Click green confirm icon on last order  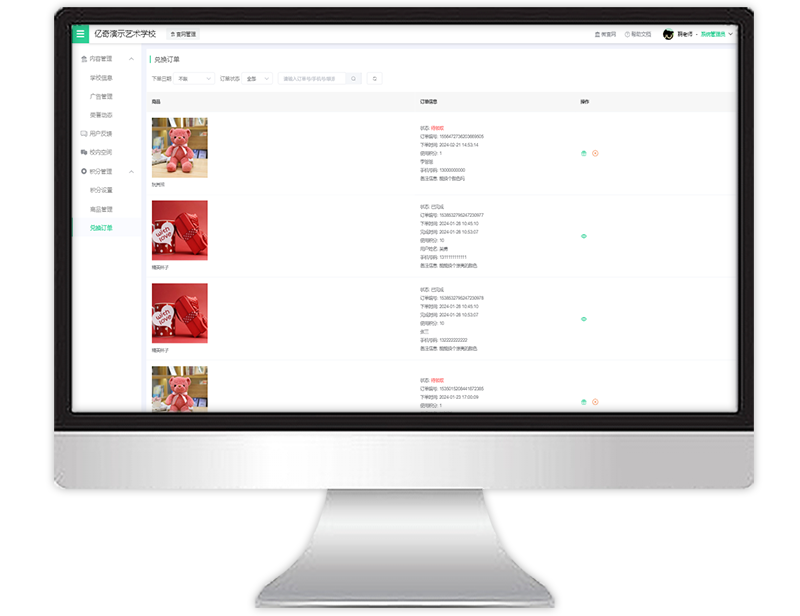pyautogui.click(x=584, y=402)
